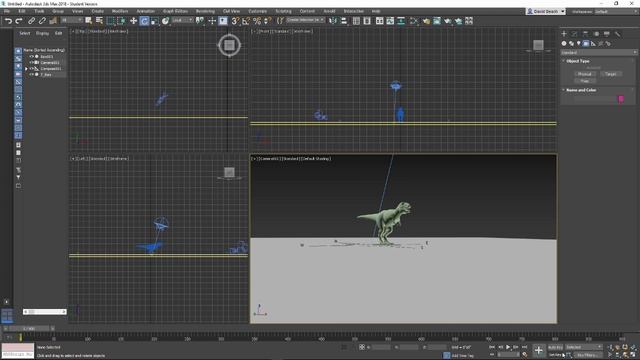Open the Curve Editor from toolbar
The width and height of the screenshot is (640, 360).
click(390, 21)
